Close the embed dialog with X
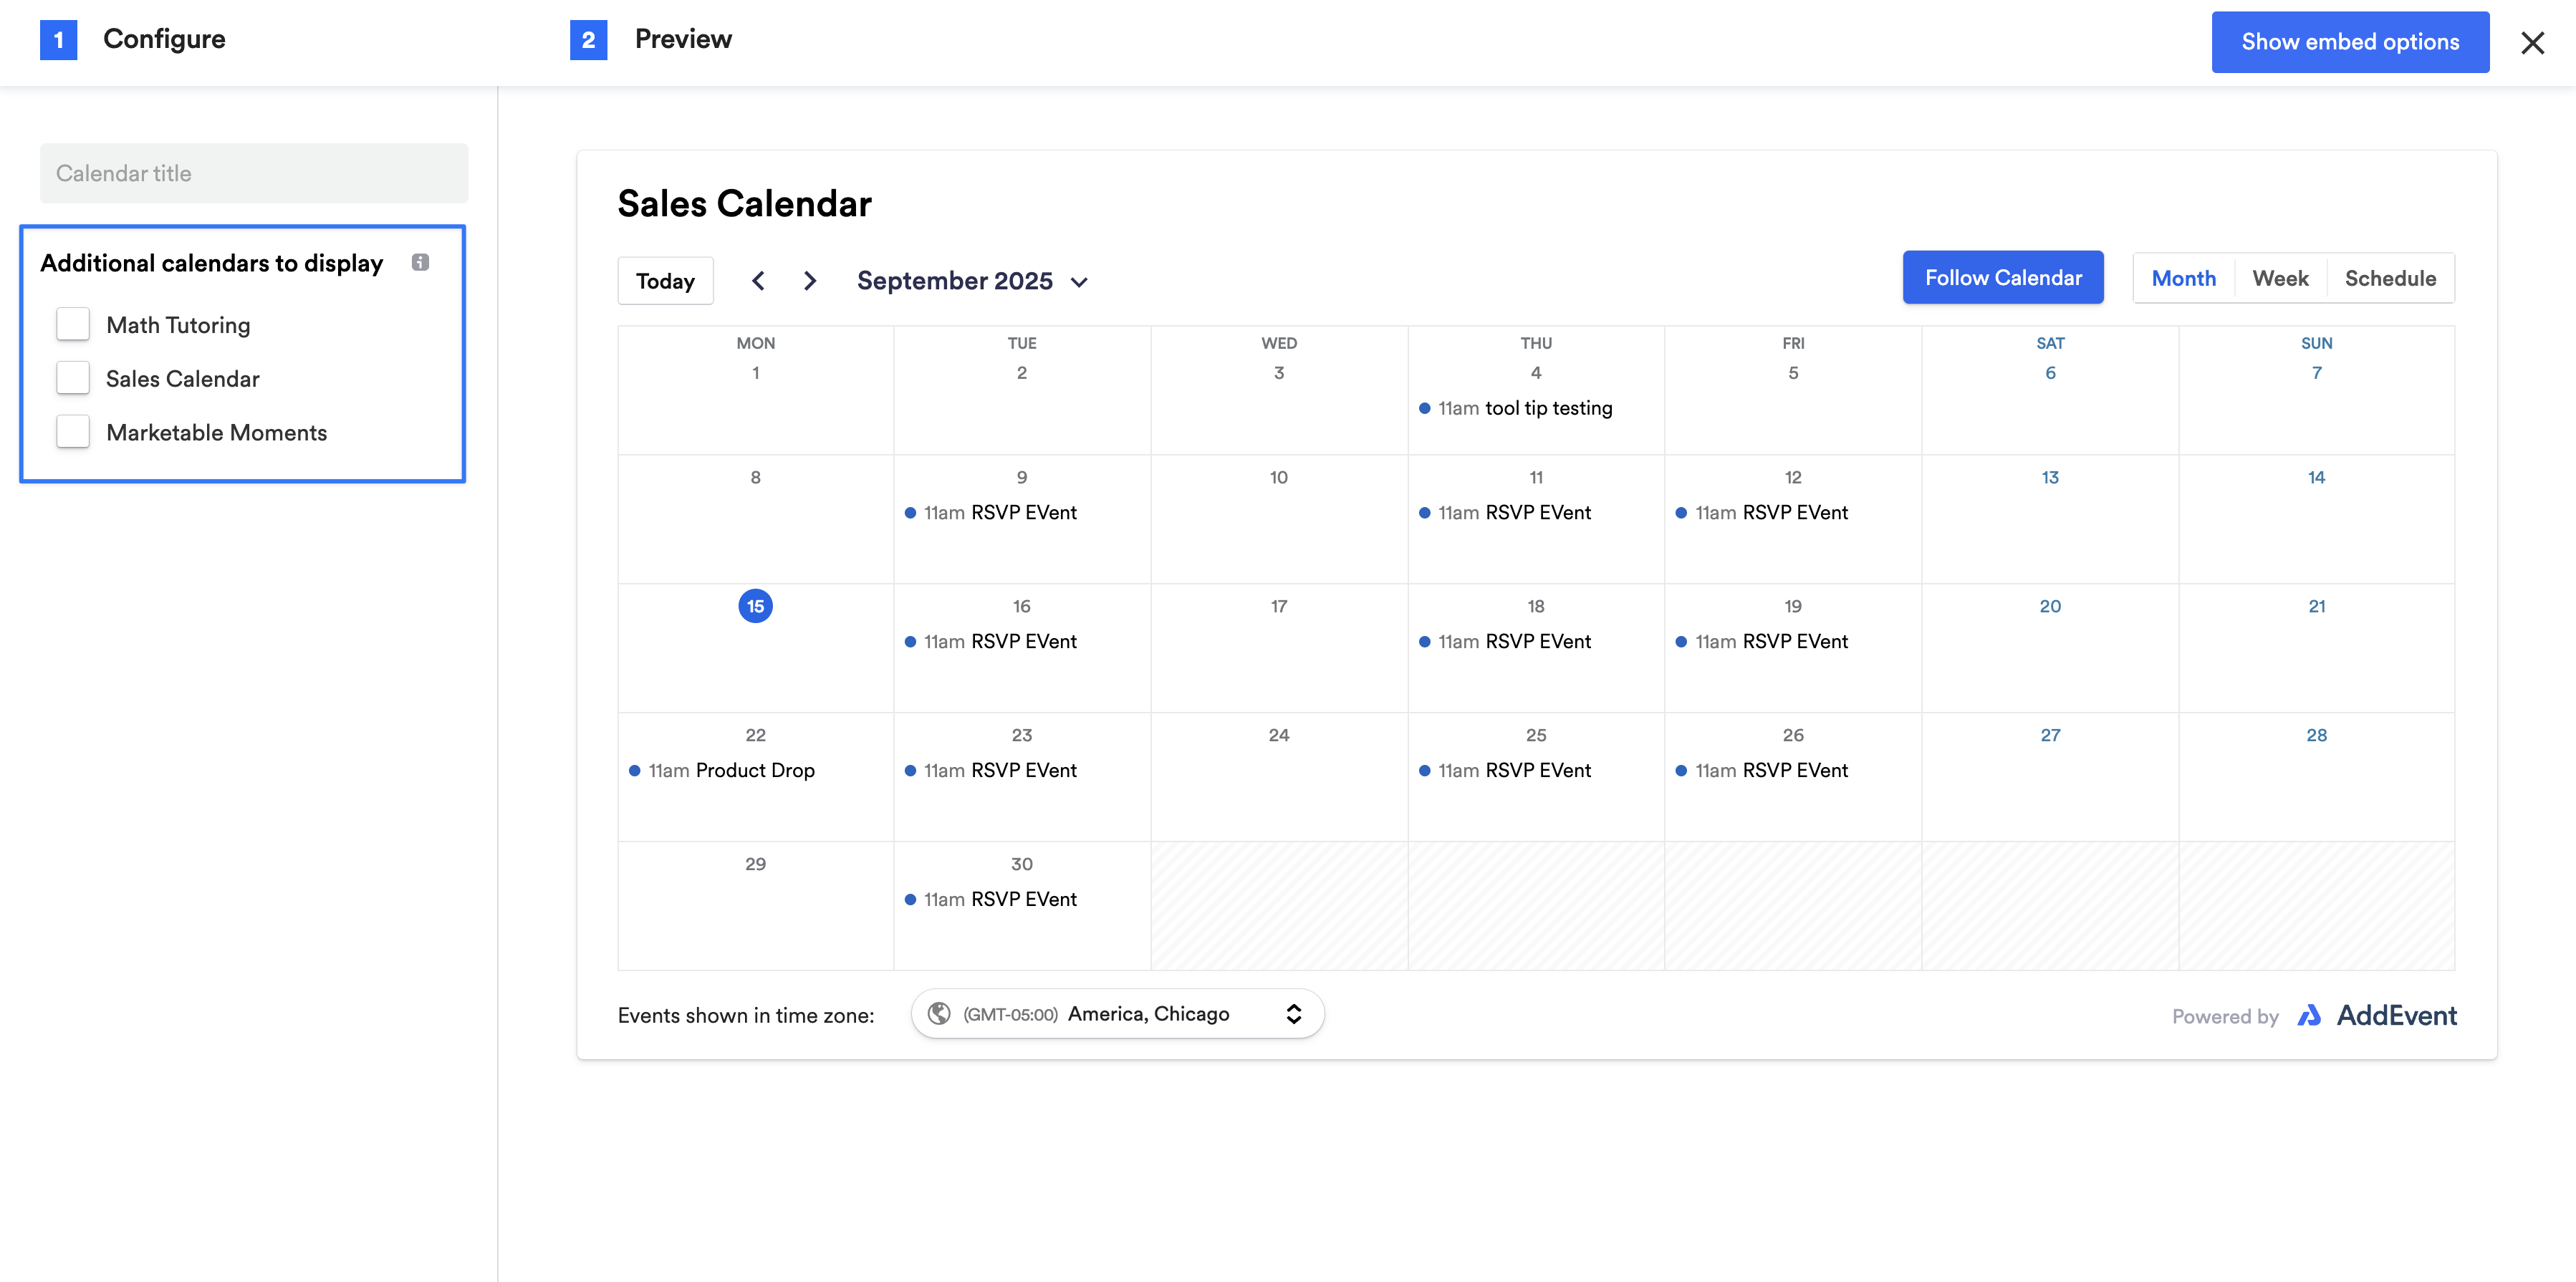 tap(2532, 43)
